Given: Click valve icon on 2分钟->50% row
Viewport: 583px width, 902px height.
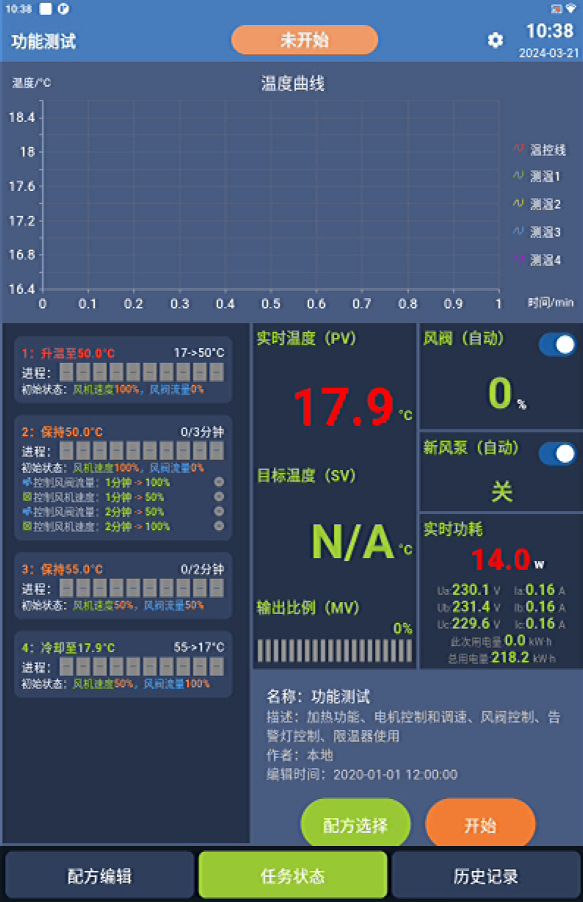Looking at the screenshot, I should coord(26,511).
